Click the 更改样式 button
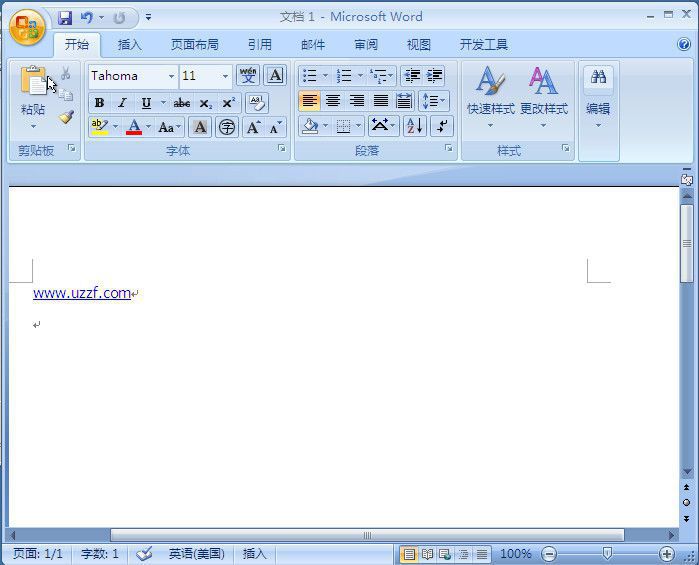Image resolution: width=699 pixels, height=565 pixels. tap(544, 97)
